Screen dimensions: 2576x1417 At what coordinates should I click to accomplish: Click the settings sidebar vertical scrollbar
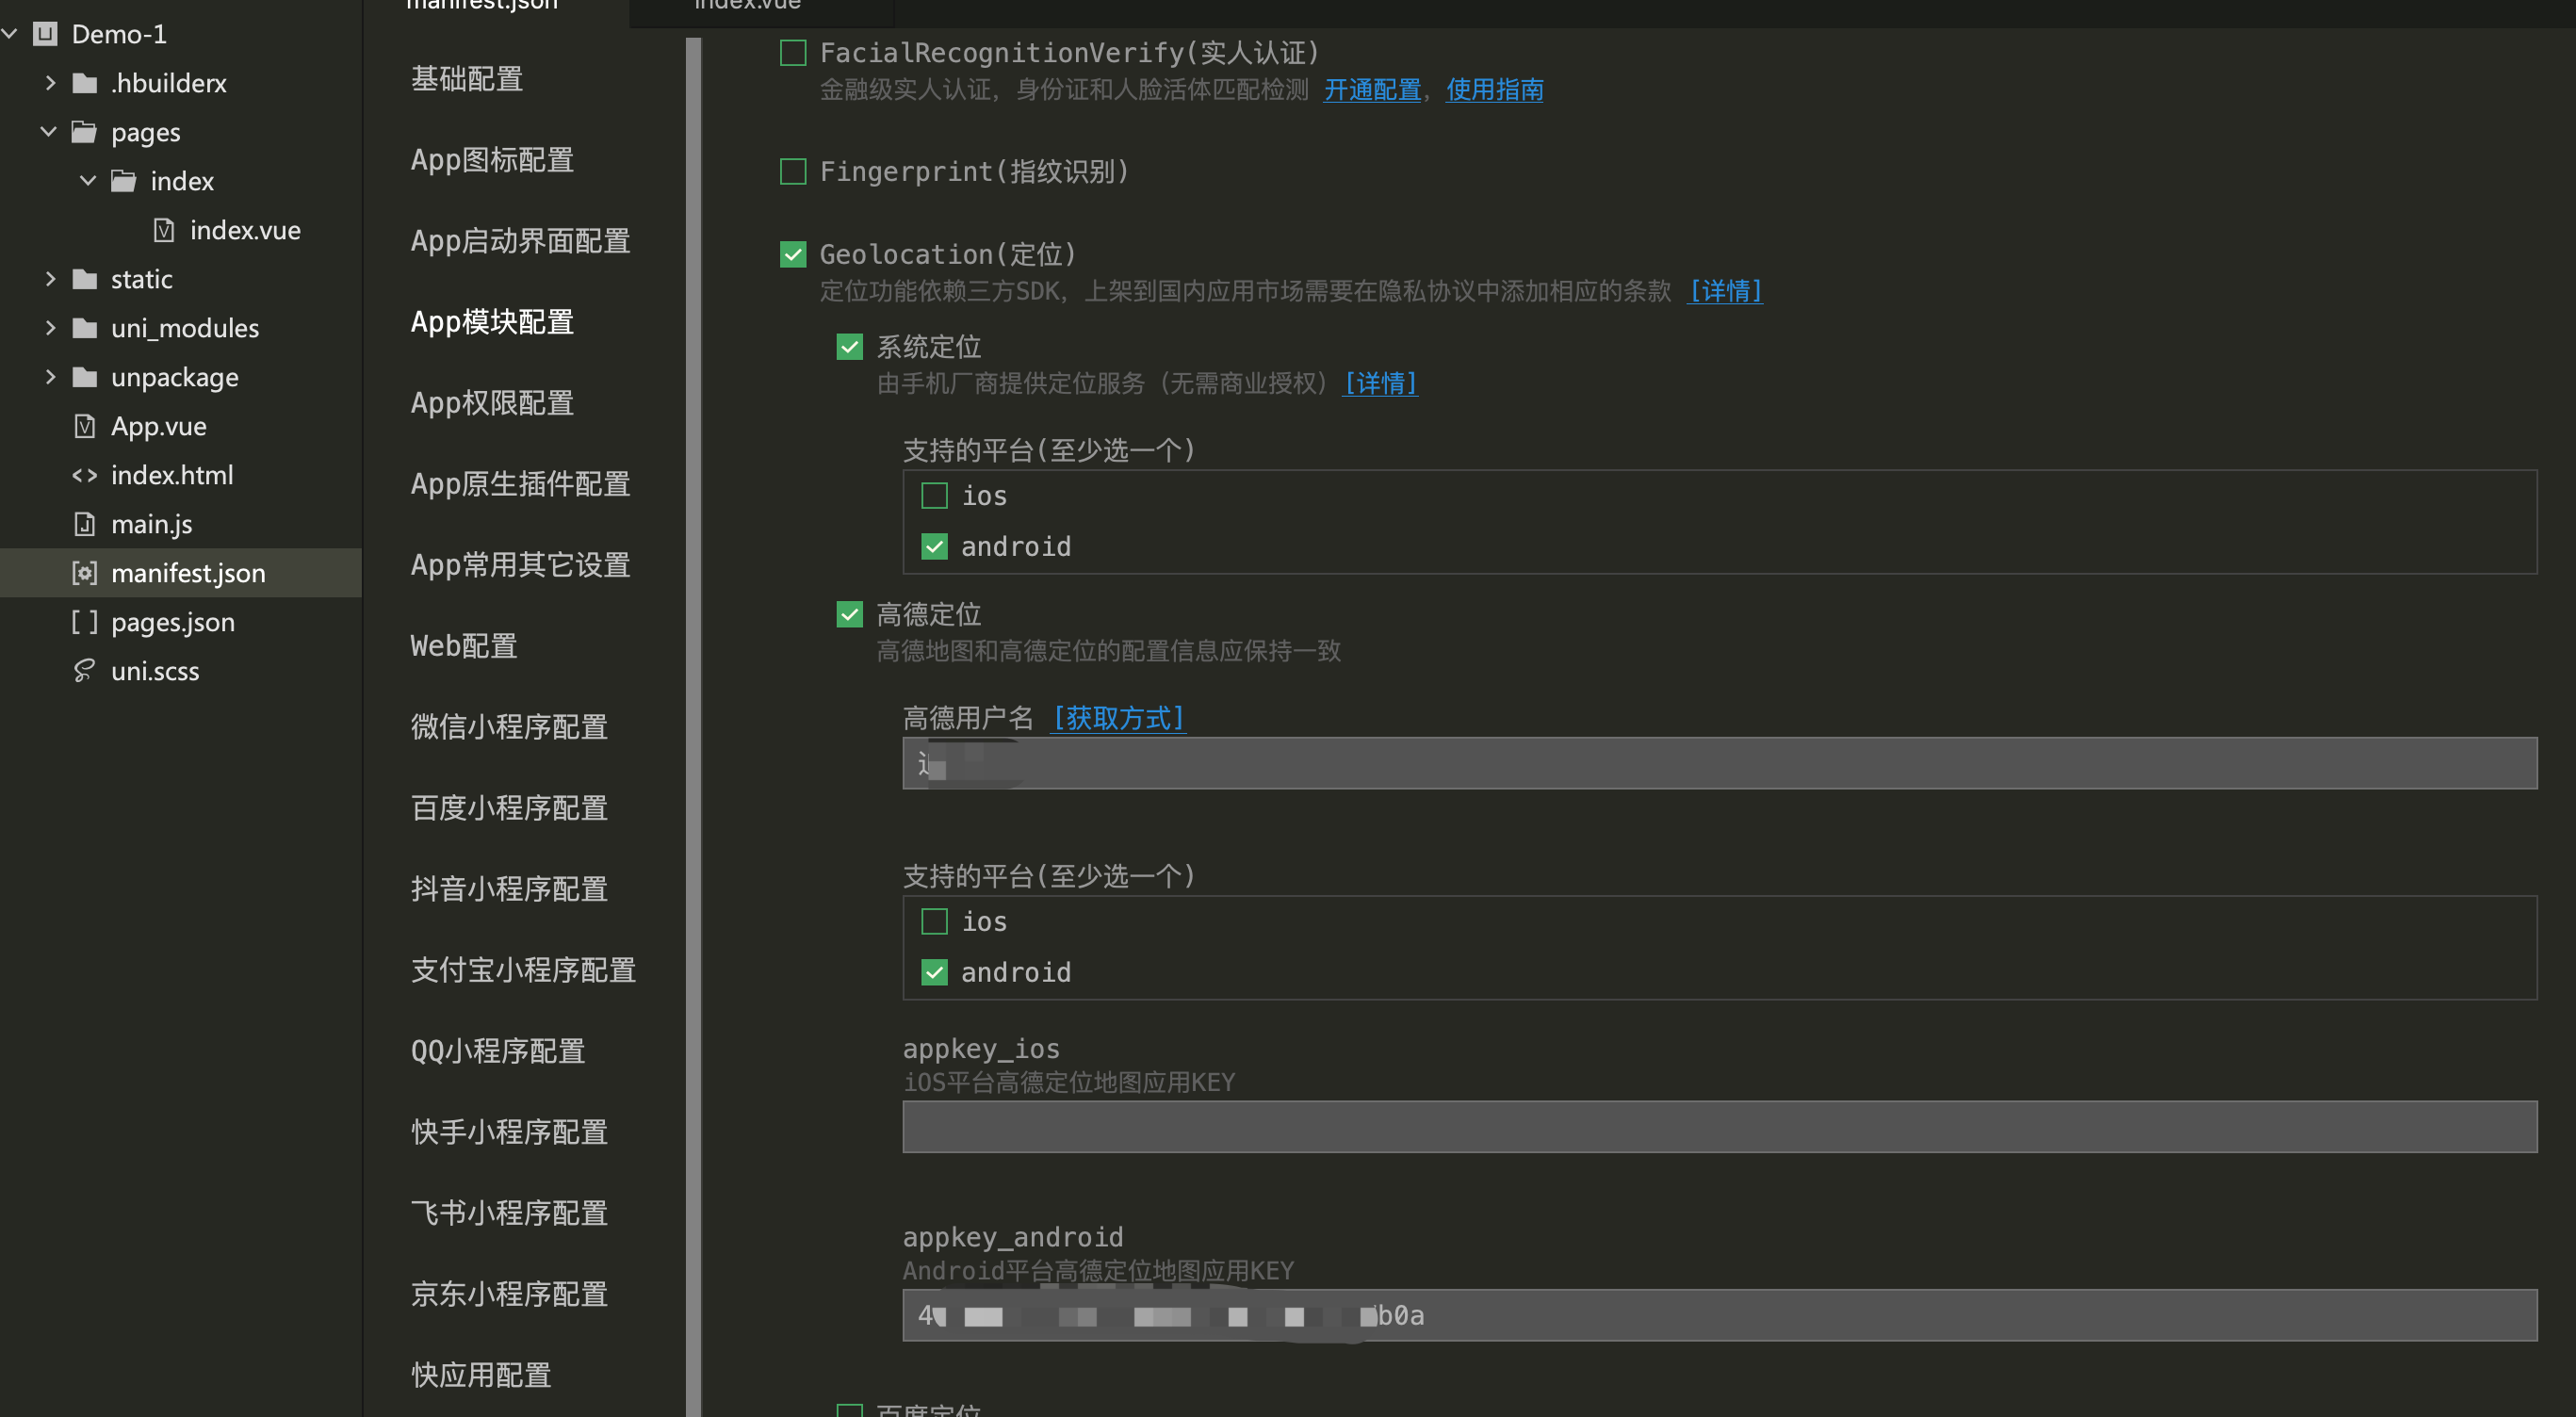point(694,726)
